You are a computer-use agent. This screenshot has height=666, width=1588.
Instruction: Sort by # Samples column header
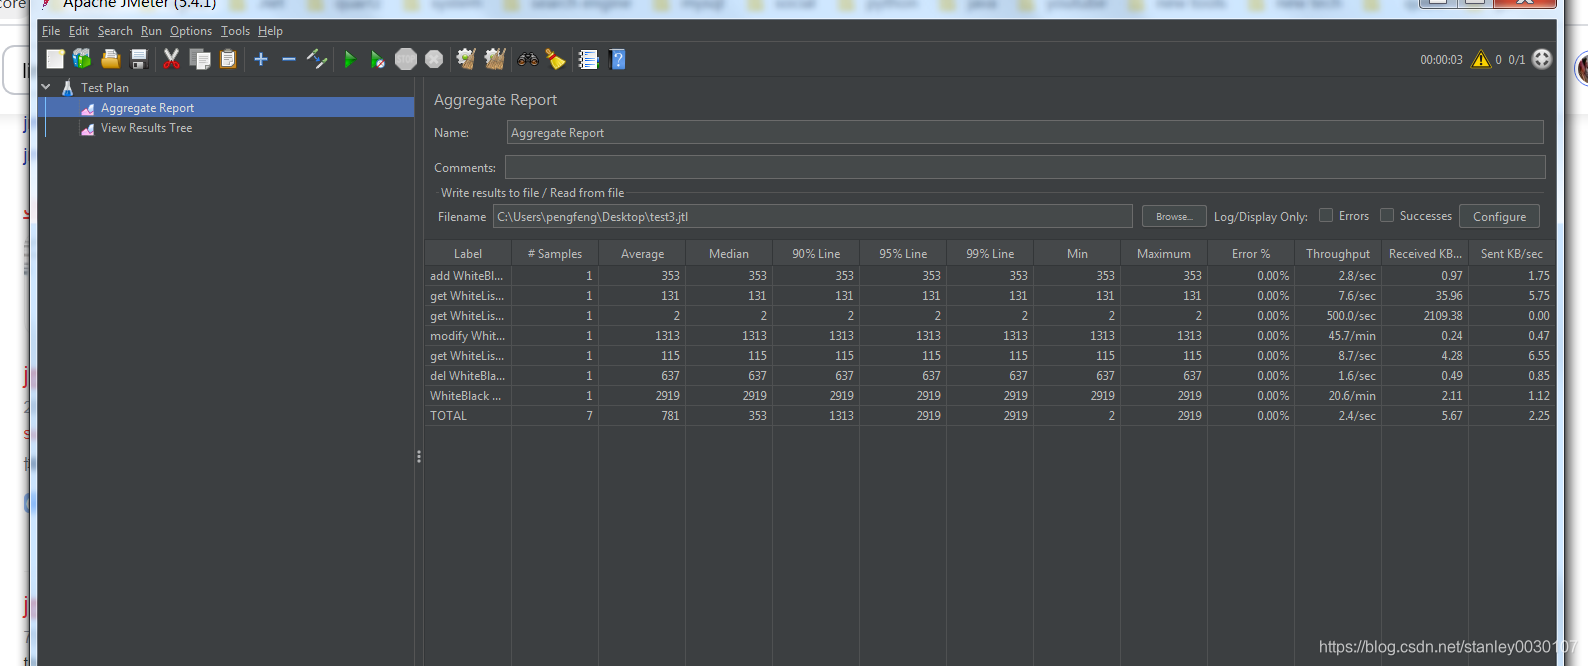pos(555,254)
